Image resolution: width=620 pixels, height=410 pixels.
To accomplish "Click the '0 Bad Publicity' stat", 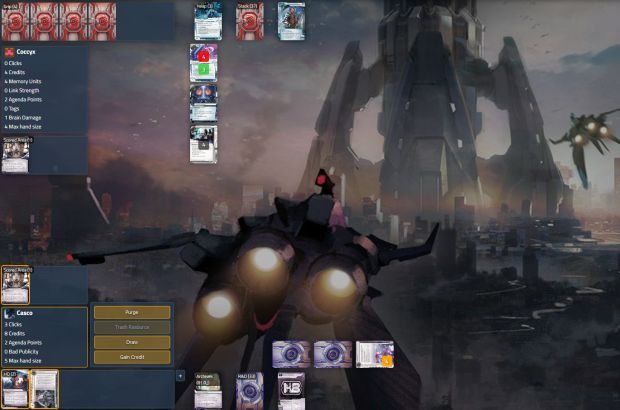I will pos(21,352).
